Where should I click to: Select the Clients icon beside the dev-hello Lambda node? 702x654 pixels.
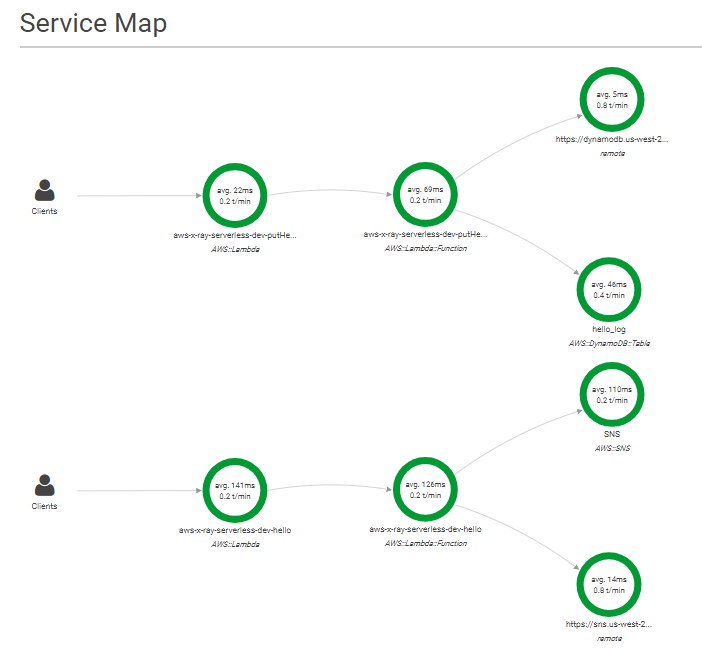44,485
